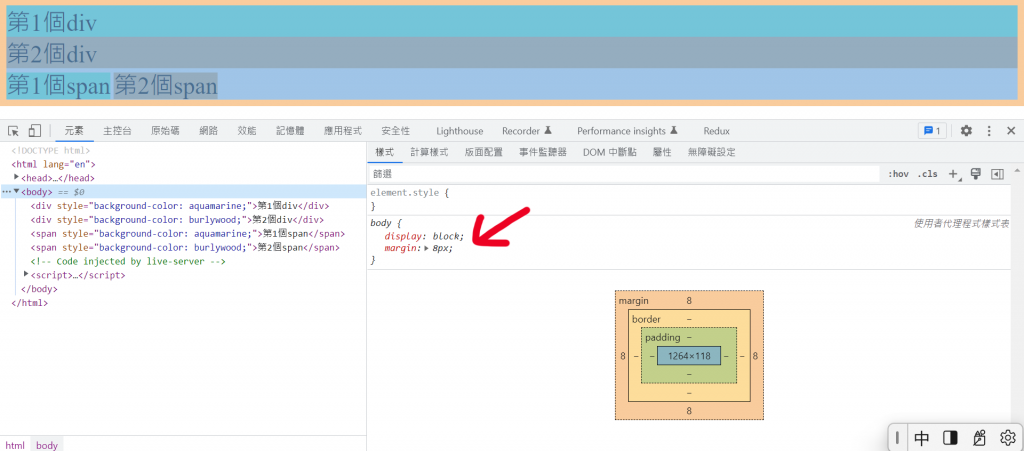
Task: Open the Performance insights tab
Action: [628, 131]
